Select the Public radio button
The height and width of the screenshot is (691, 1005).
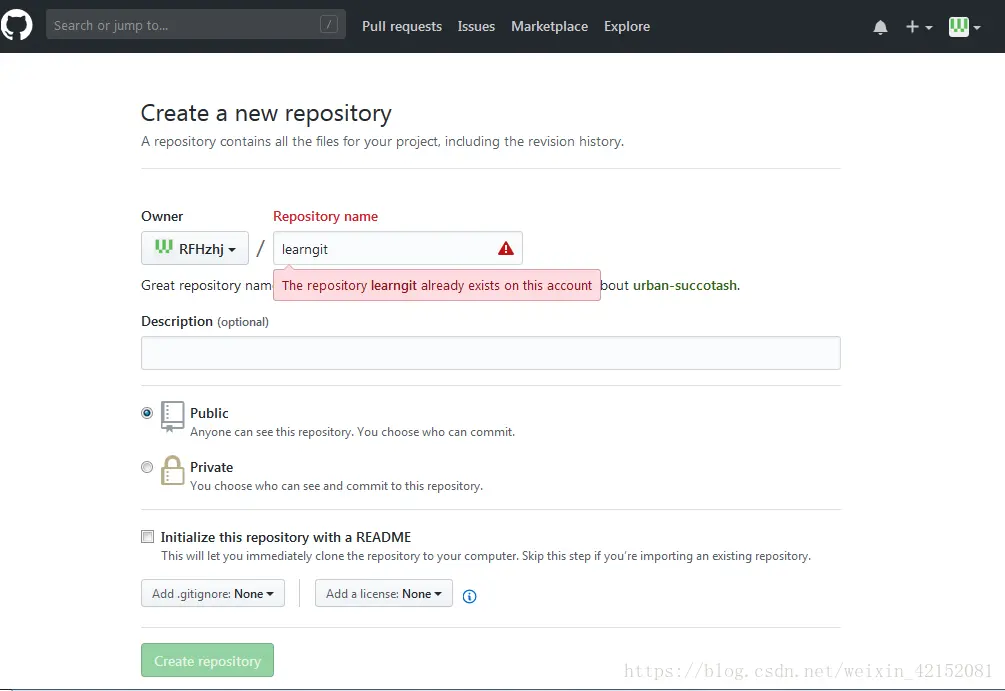tap(147, 413)
